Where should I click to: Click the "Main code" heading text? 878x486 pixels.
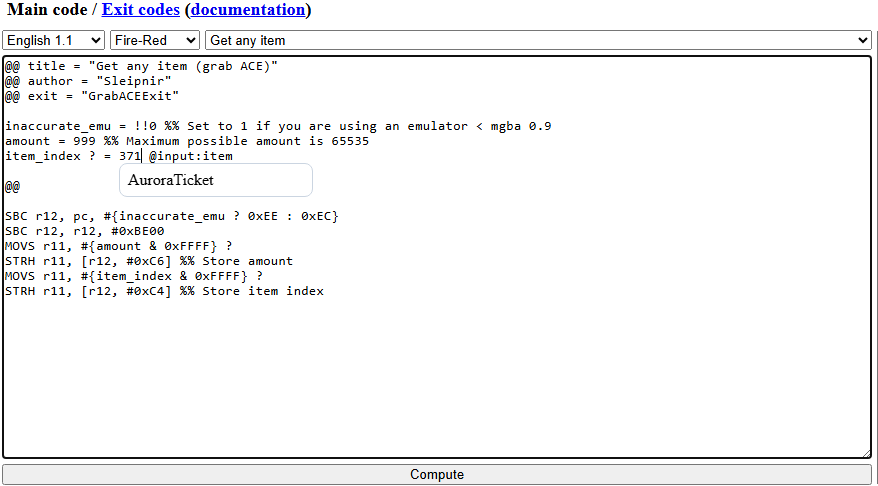point(48,10)
